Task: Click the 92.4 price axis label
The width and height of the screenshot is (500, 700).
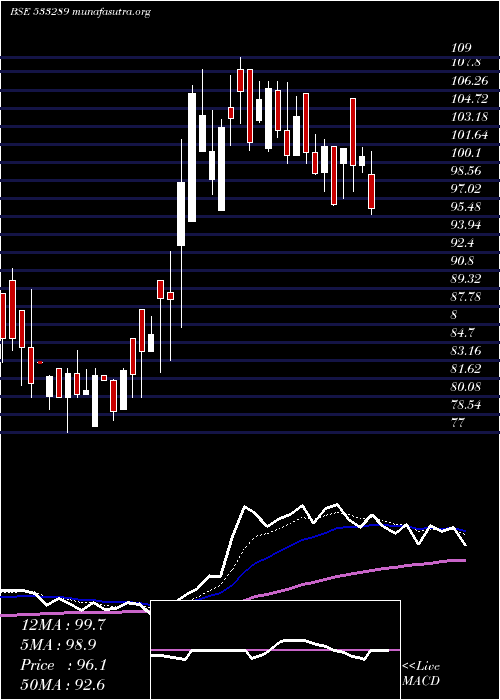Action: (463, 243)
